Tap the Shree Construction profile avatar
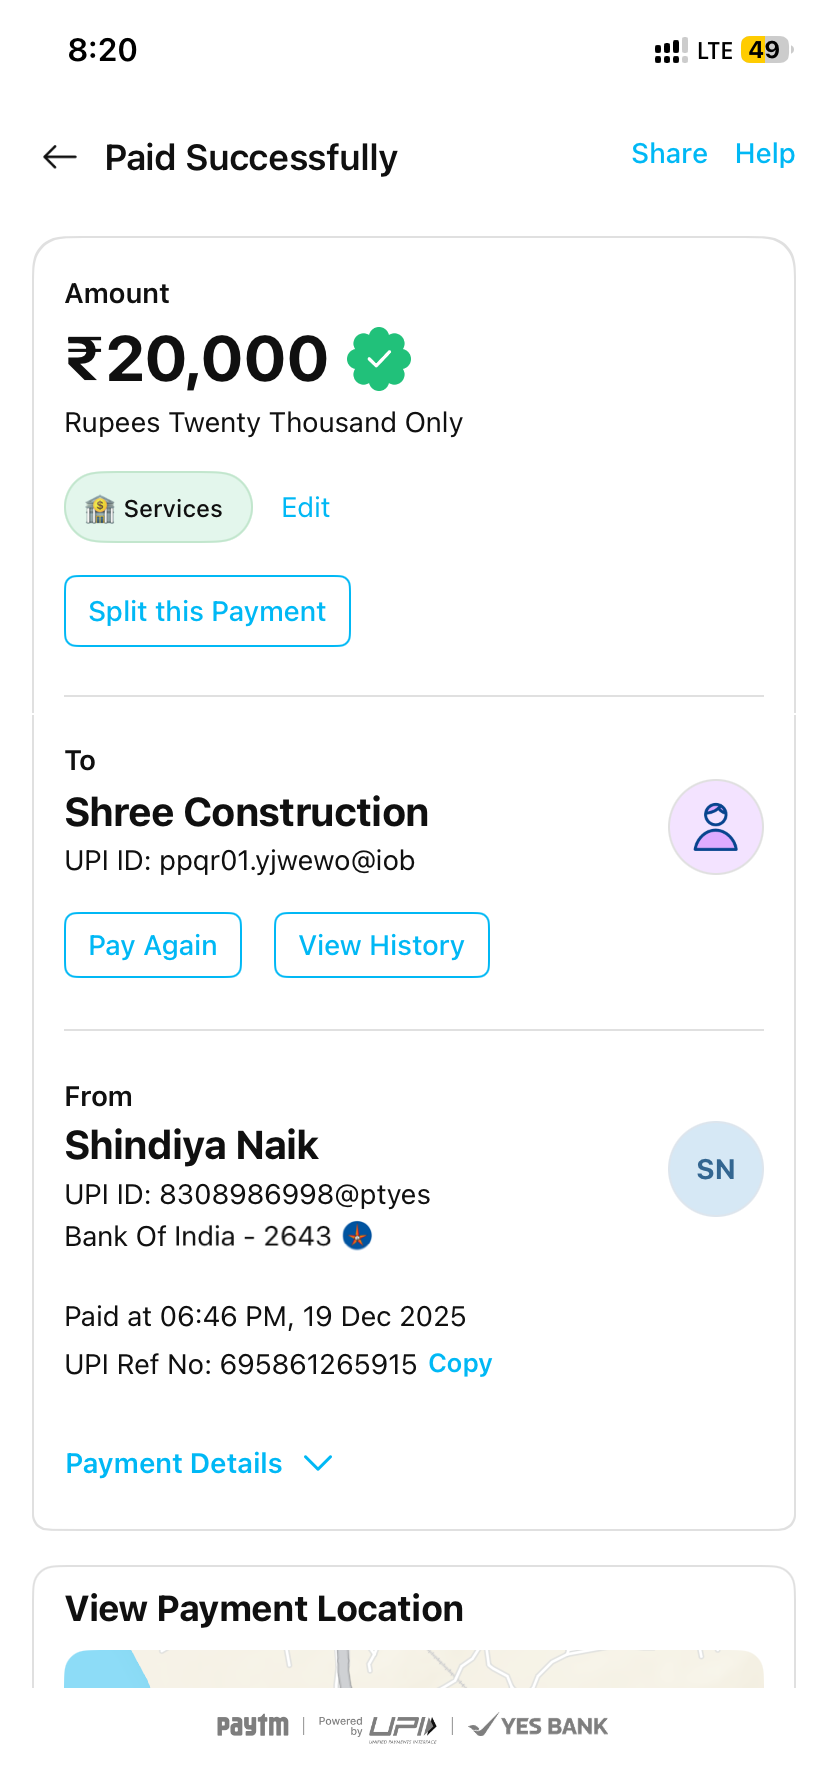Viewport: 828px width, 1792px height. coord(715,827)
